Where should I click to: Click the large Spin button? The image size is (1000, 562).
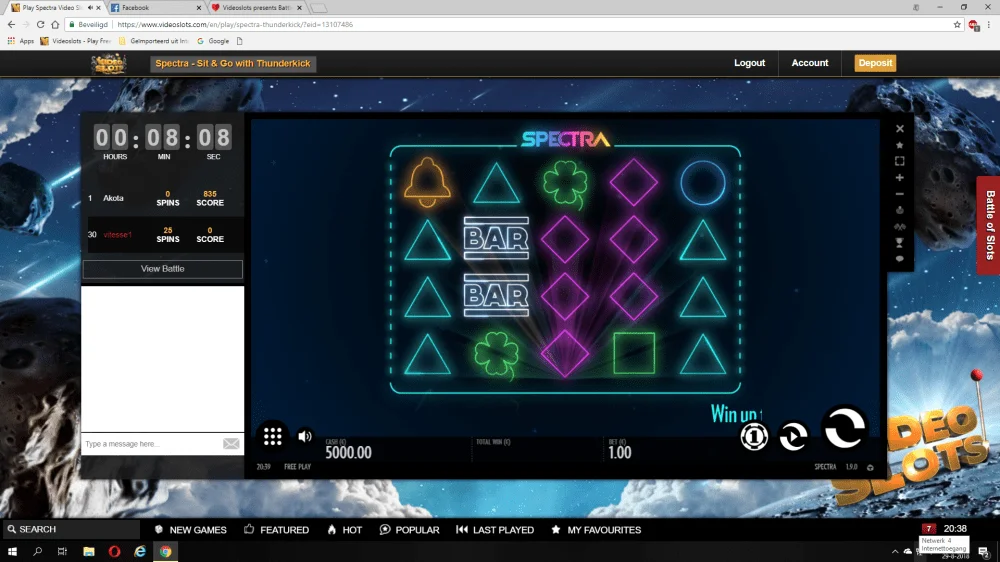coord(845,429)
